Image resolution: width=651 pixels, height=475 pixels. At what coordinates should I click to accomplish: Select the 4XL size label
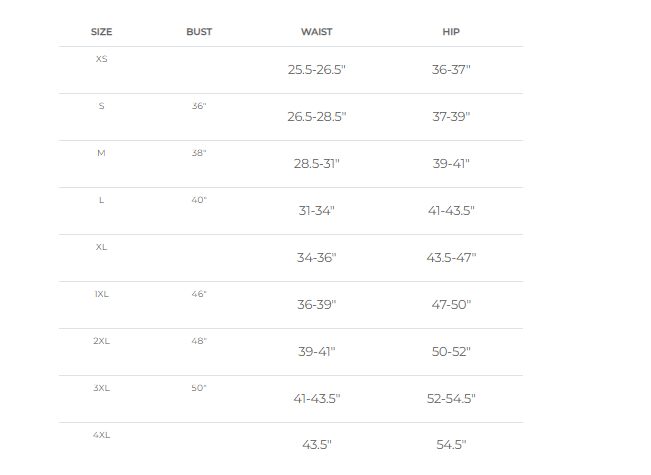point(102,435)
